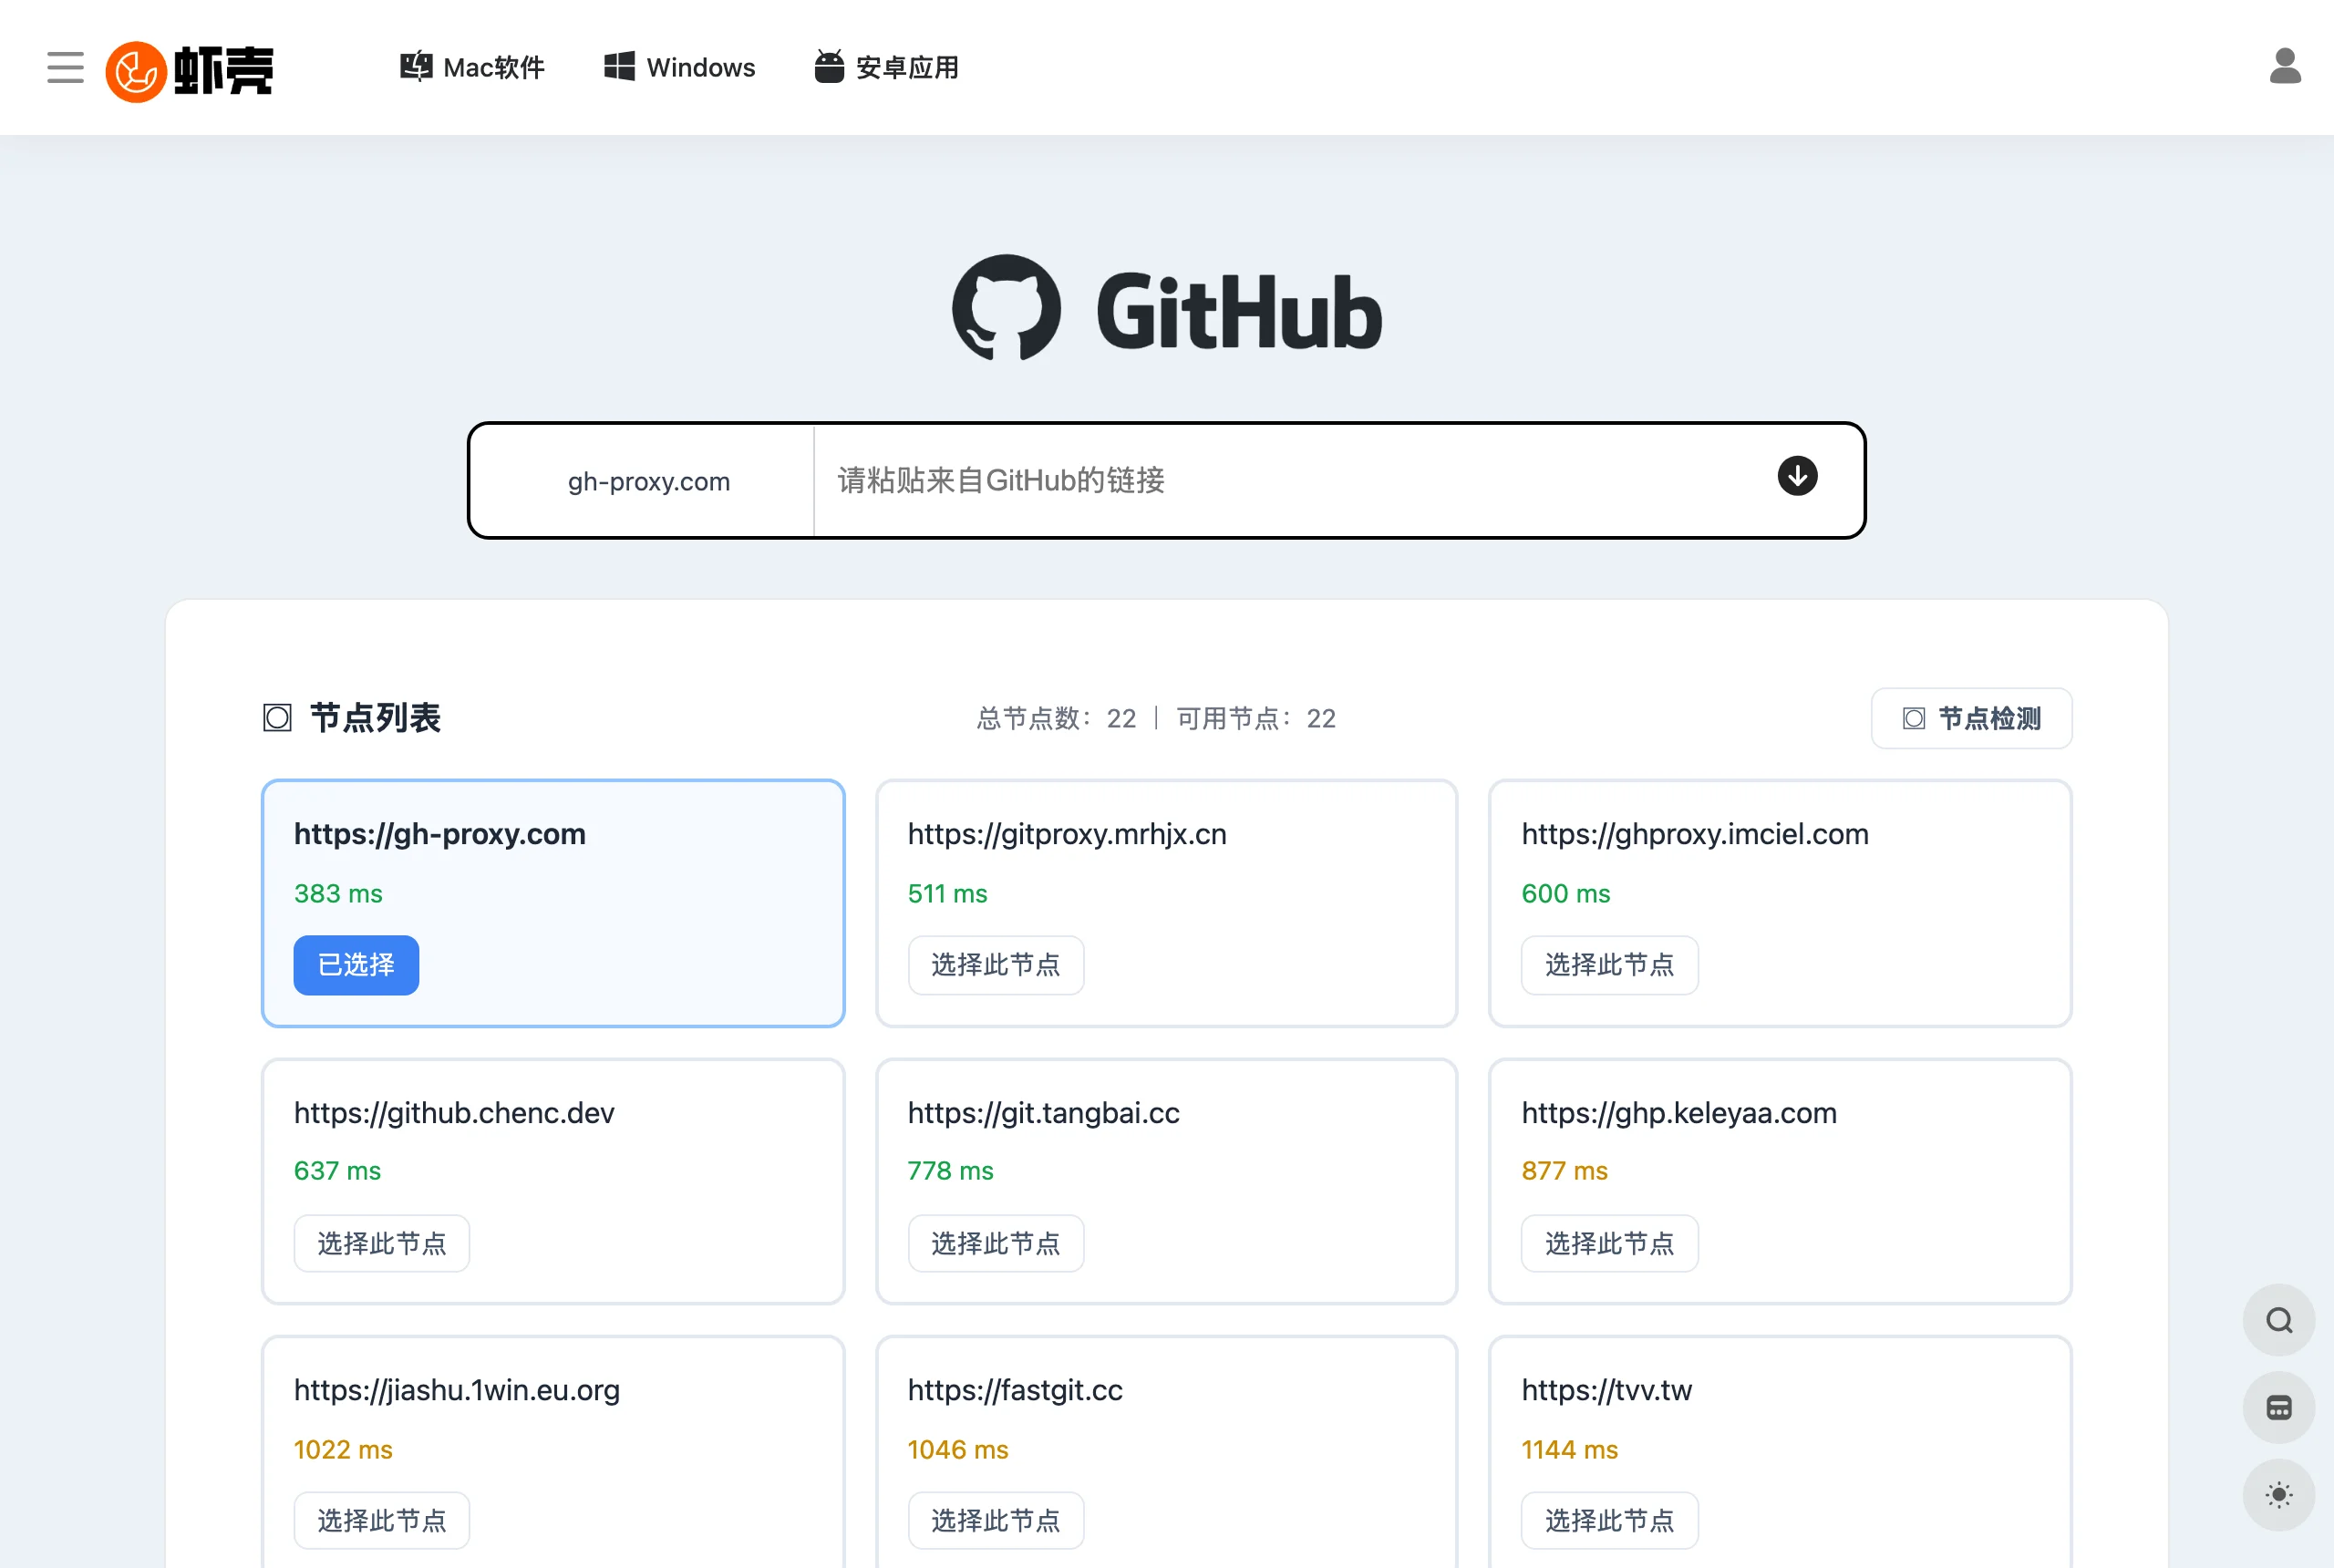Select the github.chenc.dev node
This screenshot has height=1568, width=2334.
click(381, 1243)
